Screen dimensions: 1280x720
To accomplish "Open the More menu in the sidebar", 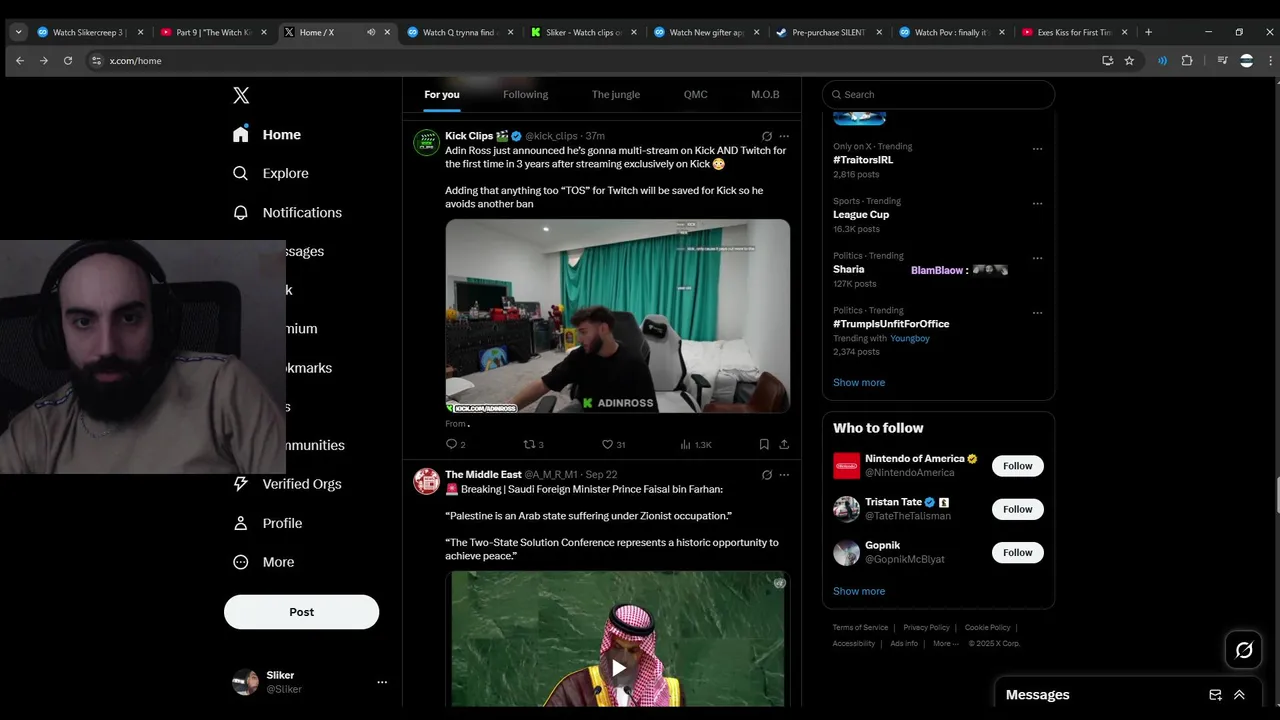I will [264, 562].
